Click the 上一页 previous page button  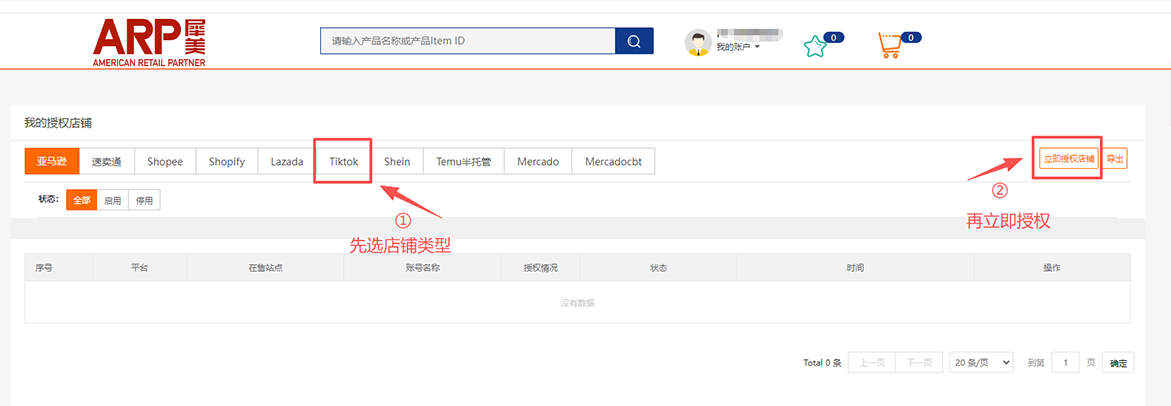click(x=872, y=363)
